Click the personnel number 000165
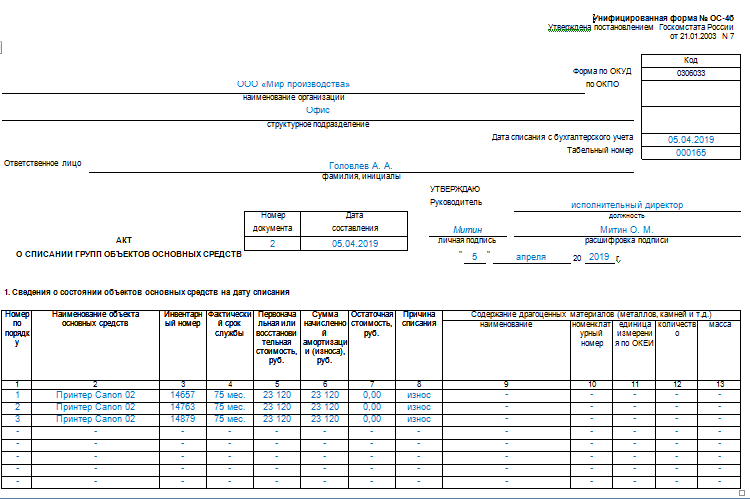The height and width of the screenshot is (499, 750). (691, 153)
